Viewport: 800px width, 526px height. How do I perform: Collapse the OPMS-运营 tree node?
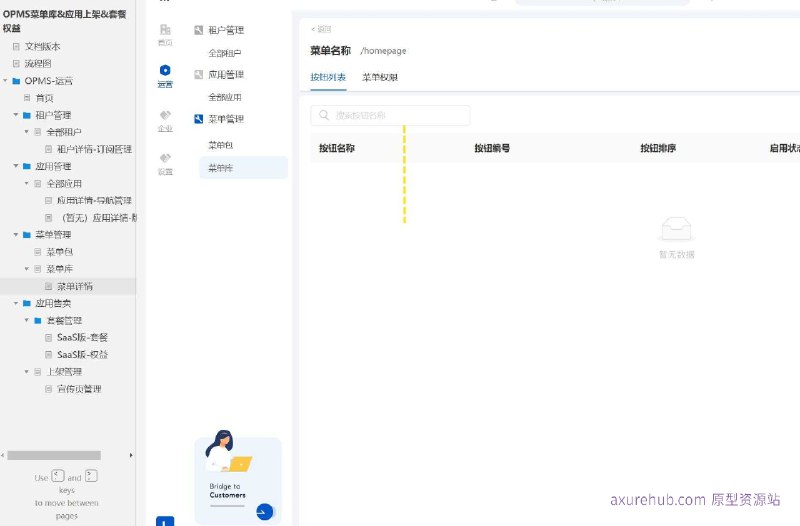tap(5, 81)
